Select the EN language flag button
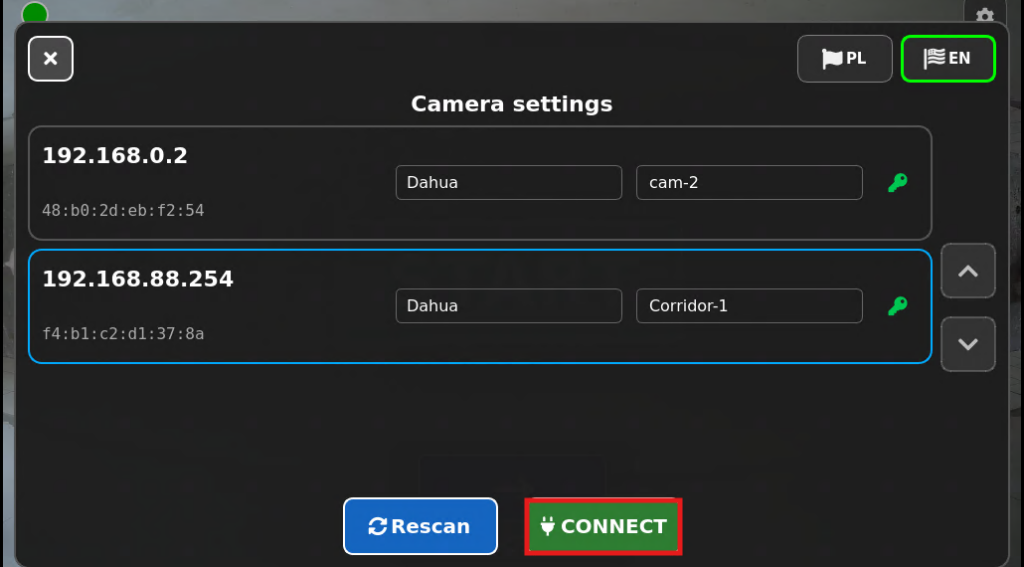1024x567 pixels. point(948,59)
